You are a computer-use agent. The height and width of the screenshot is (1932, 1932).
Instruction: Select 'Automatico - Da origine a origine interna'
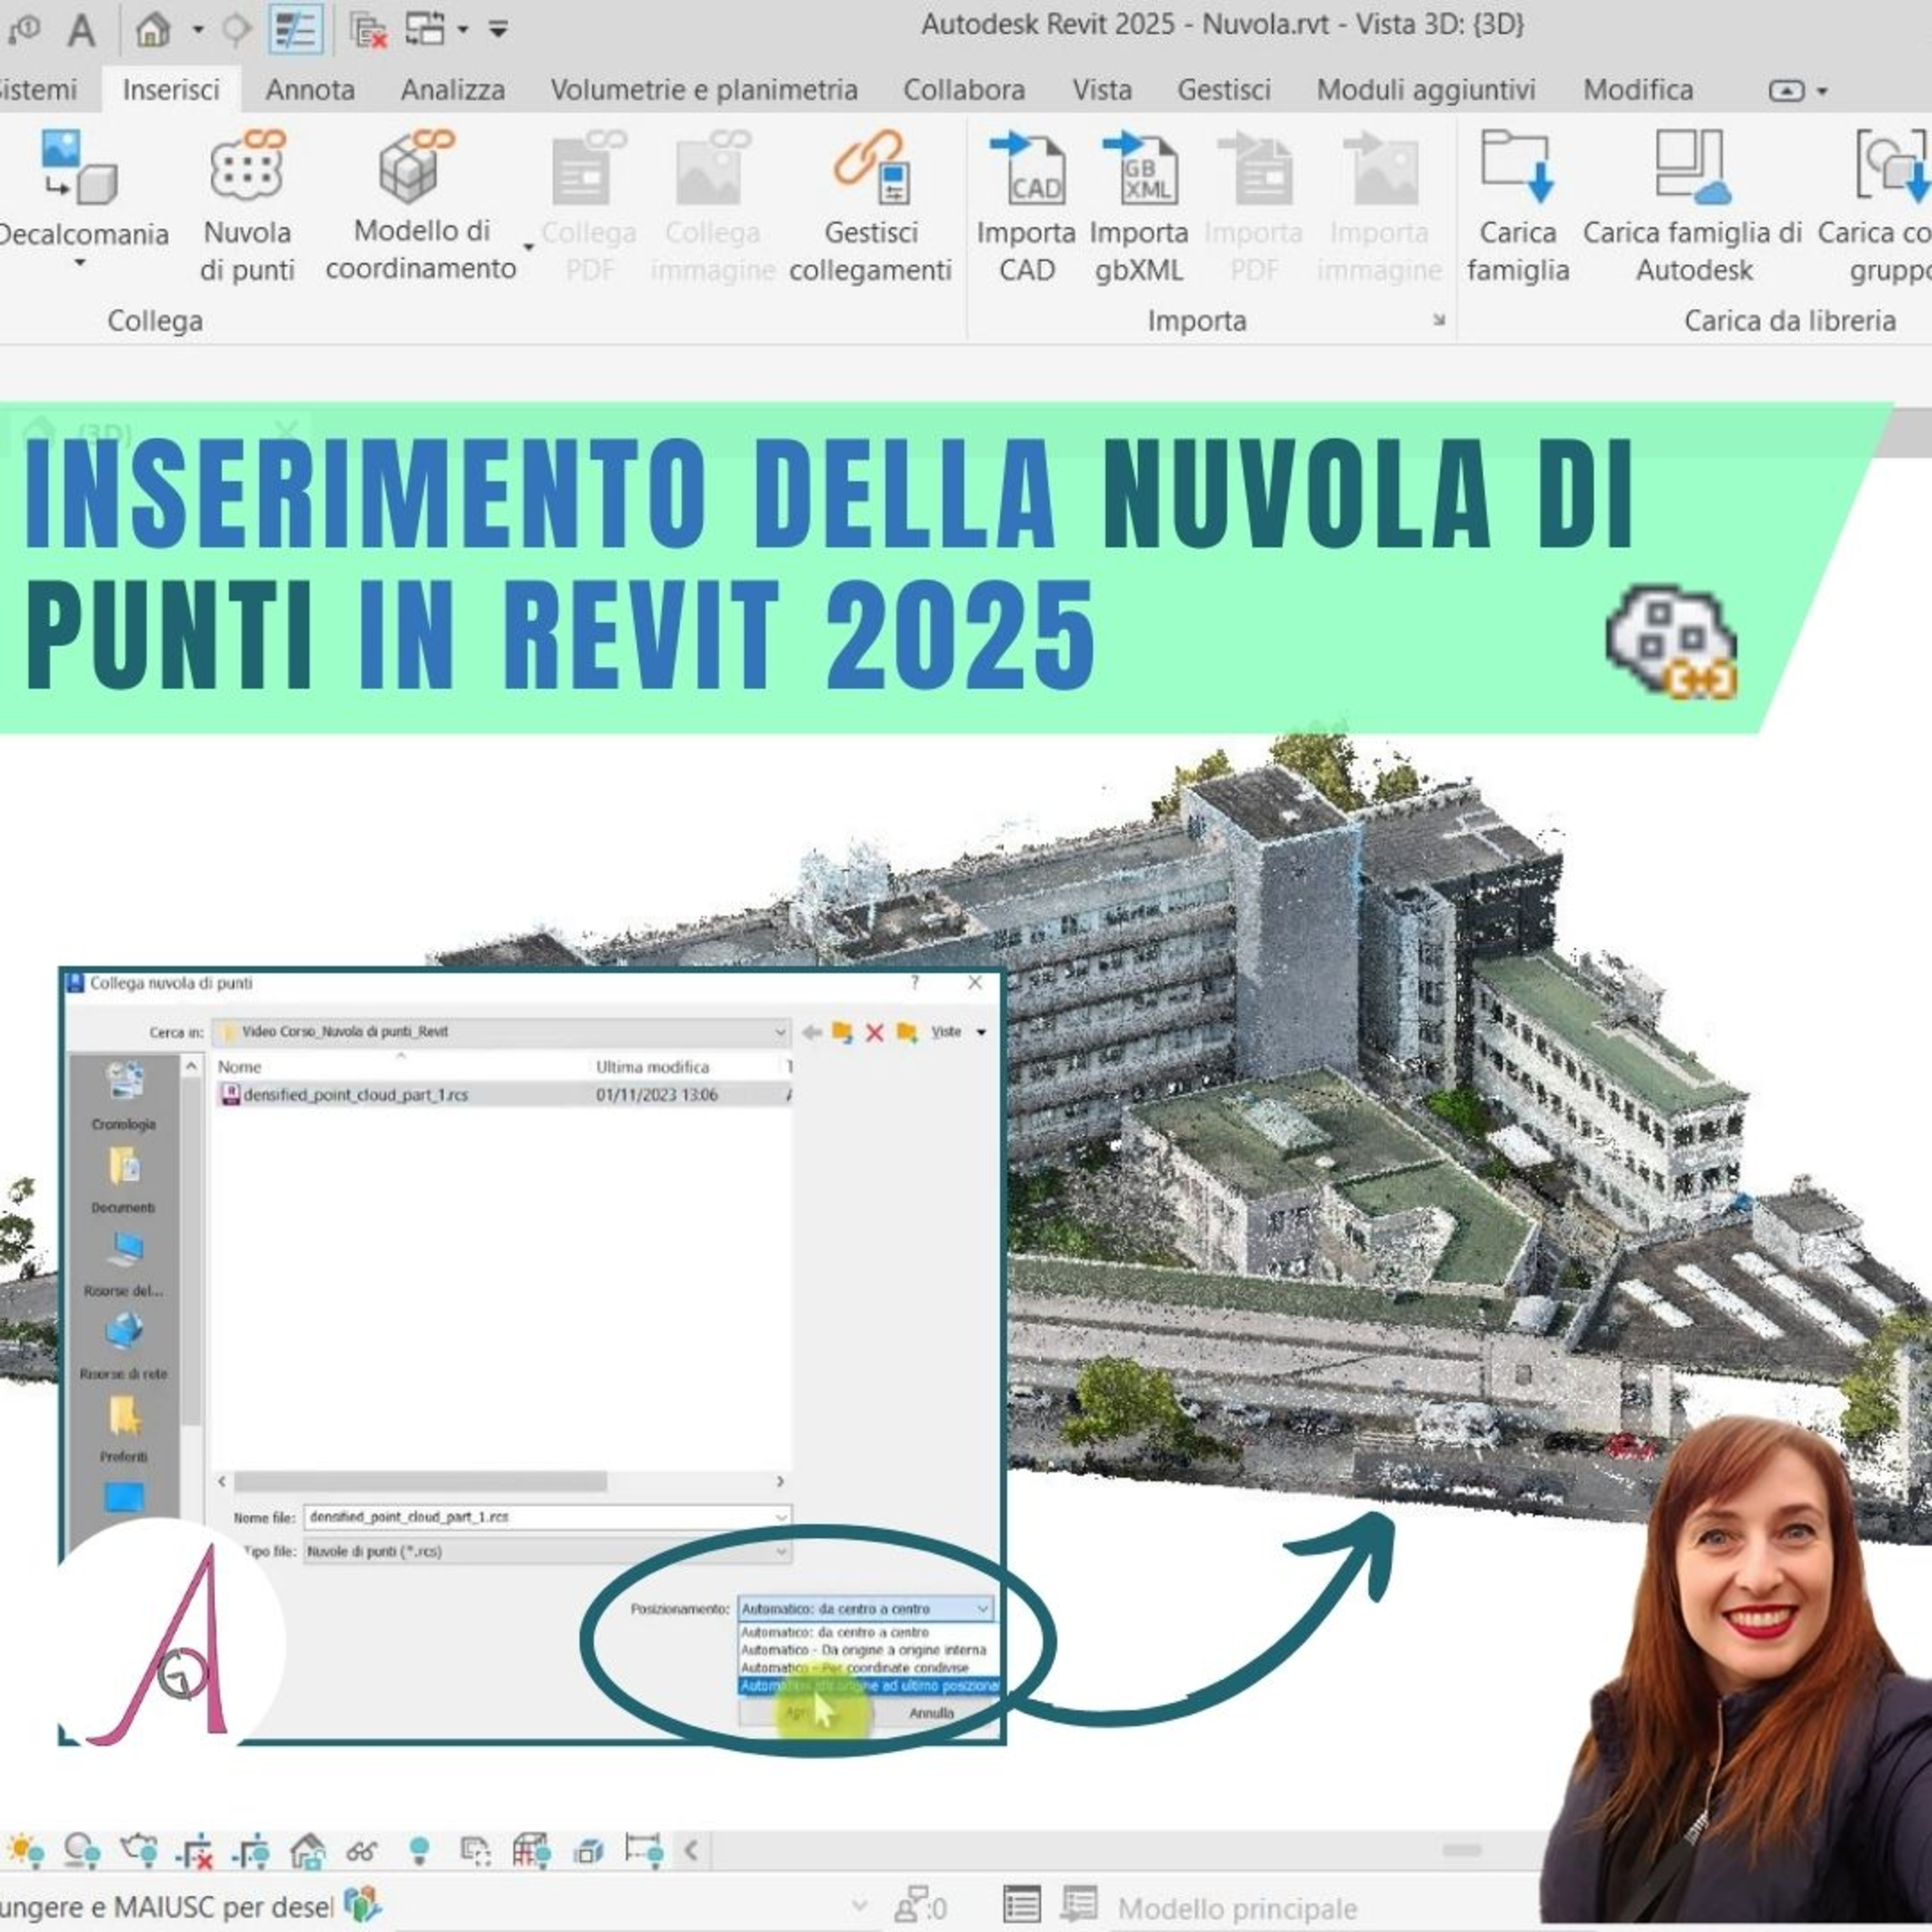coord(863,1651)
